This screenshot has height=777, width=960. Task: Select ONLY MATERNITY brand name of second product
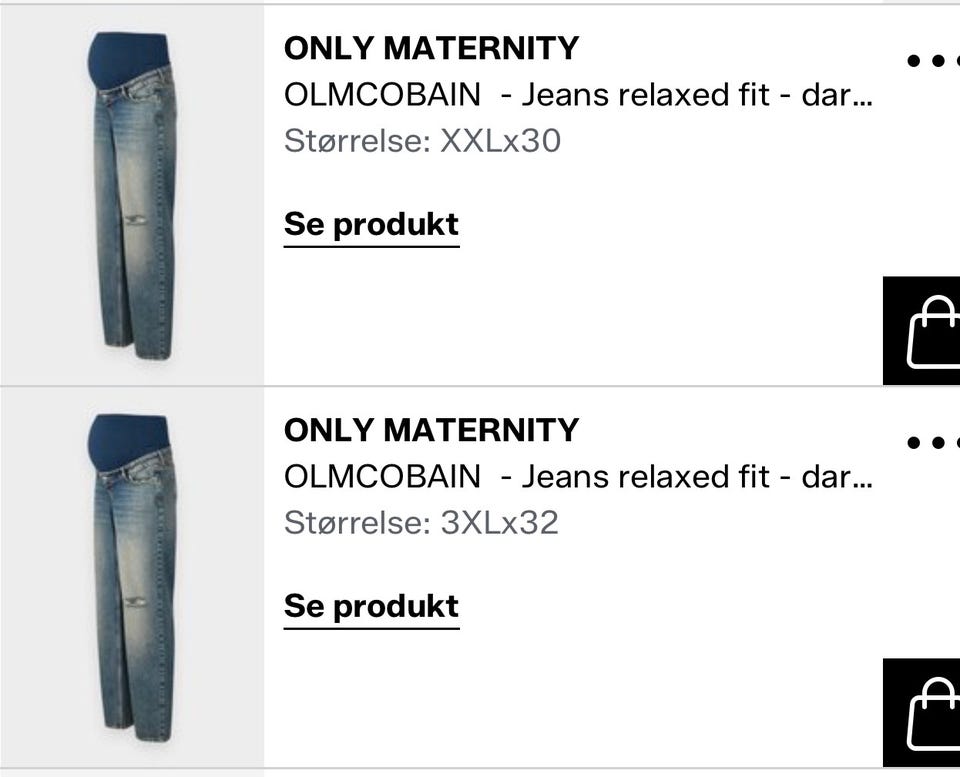point(431,430)
